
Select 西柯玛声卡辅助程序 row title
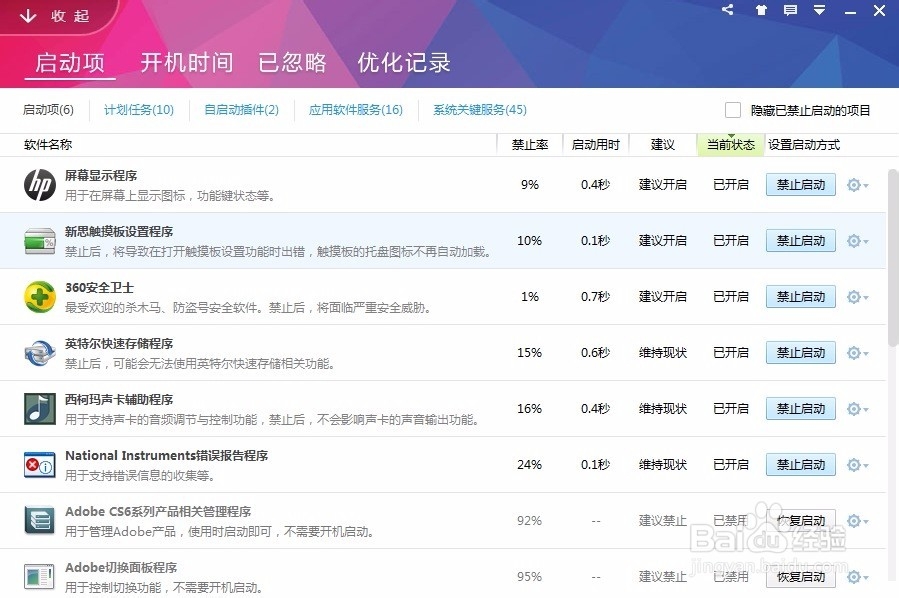click(119, 400)
